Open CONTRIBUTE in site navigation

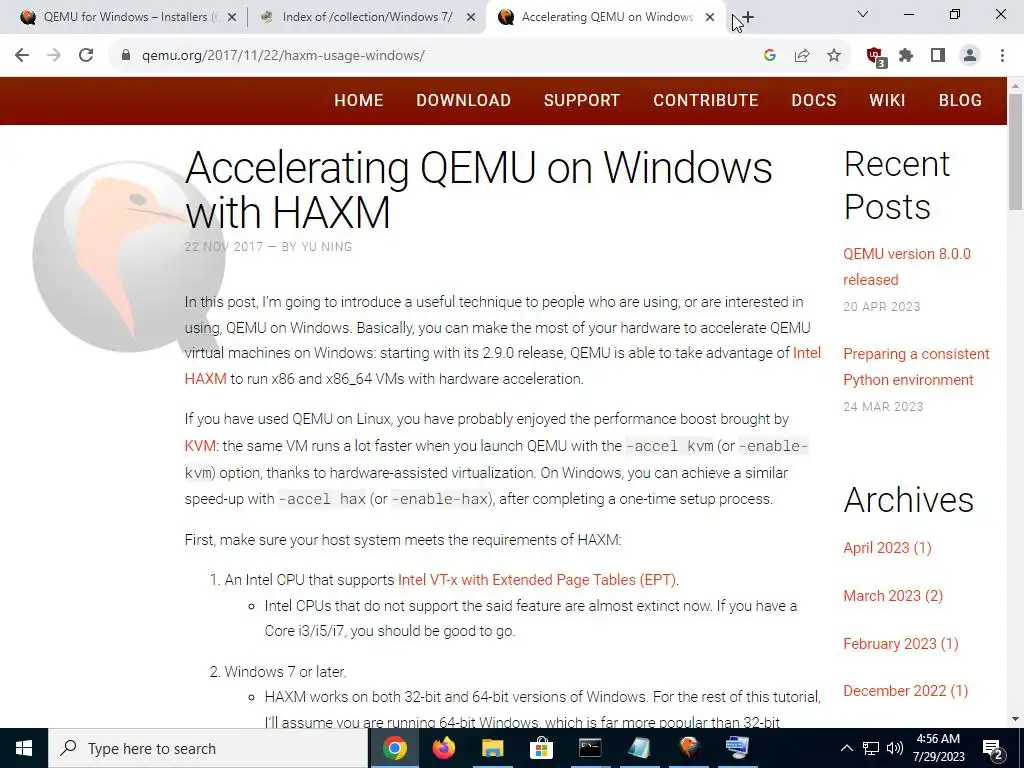706,101
